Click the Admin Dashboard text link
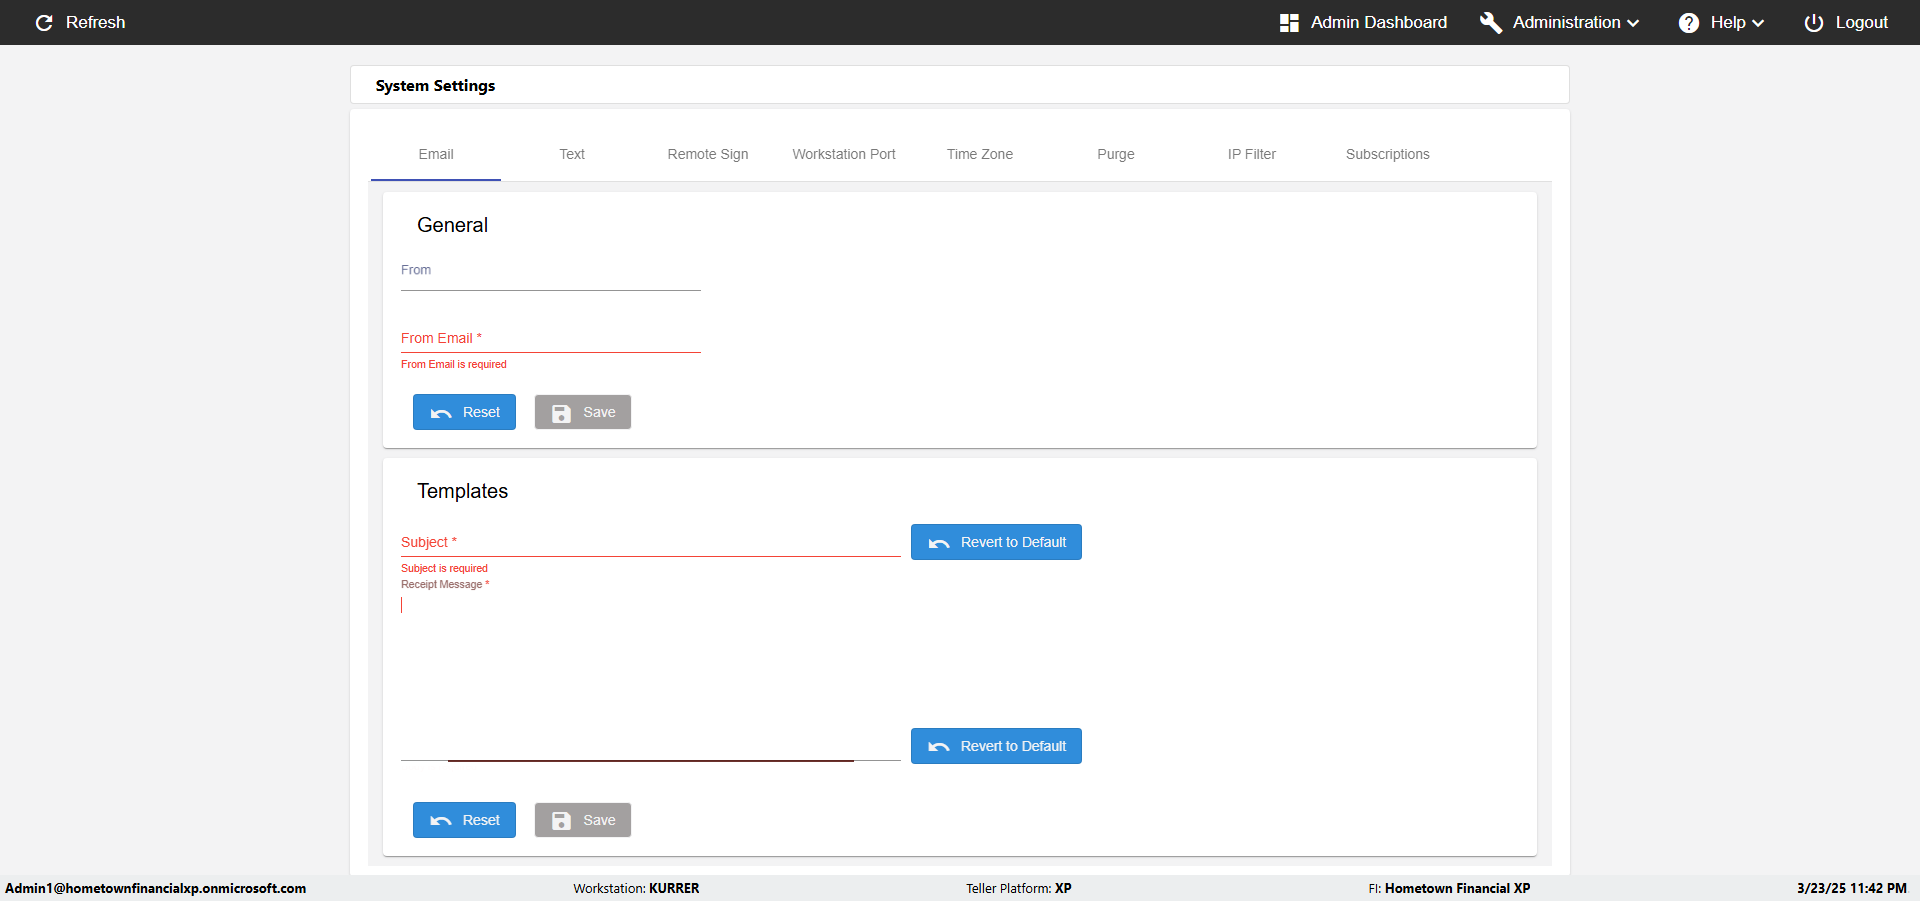This screenshot has height=901, width=1920. (x=1379, y=22)
